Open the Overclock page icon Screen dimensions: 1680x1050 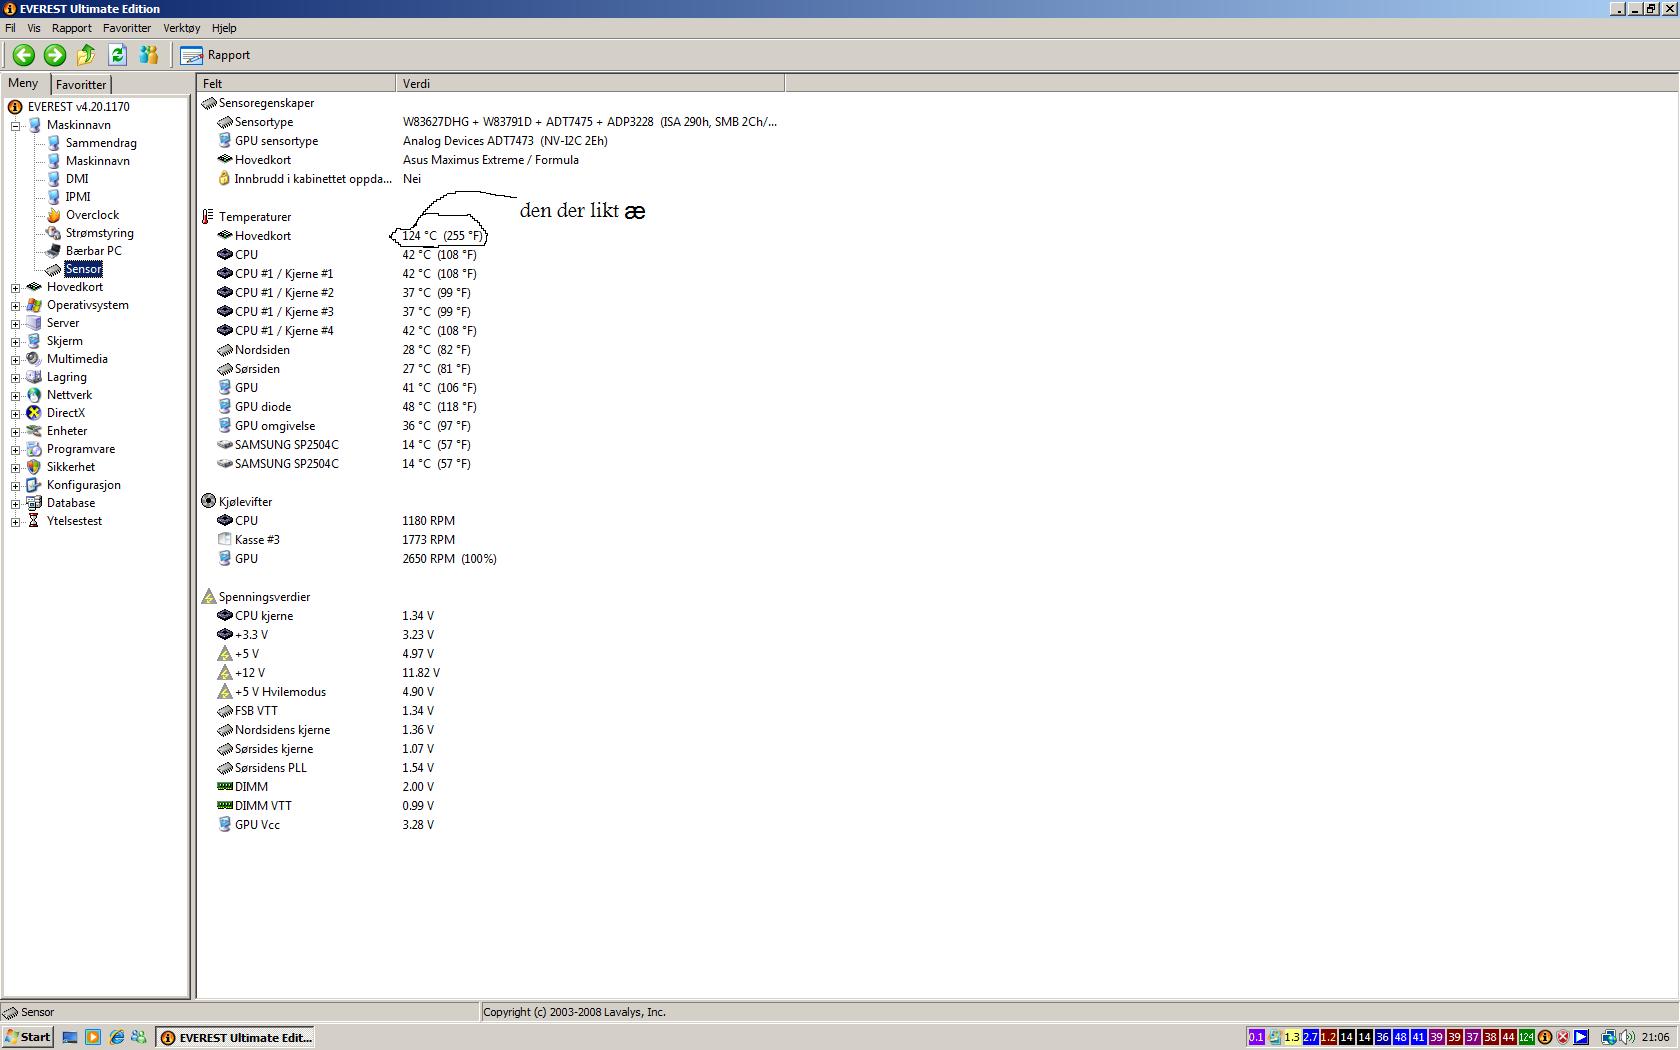tap(54, 215)
